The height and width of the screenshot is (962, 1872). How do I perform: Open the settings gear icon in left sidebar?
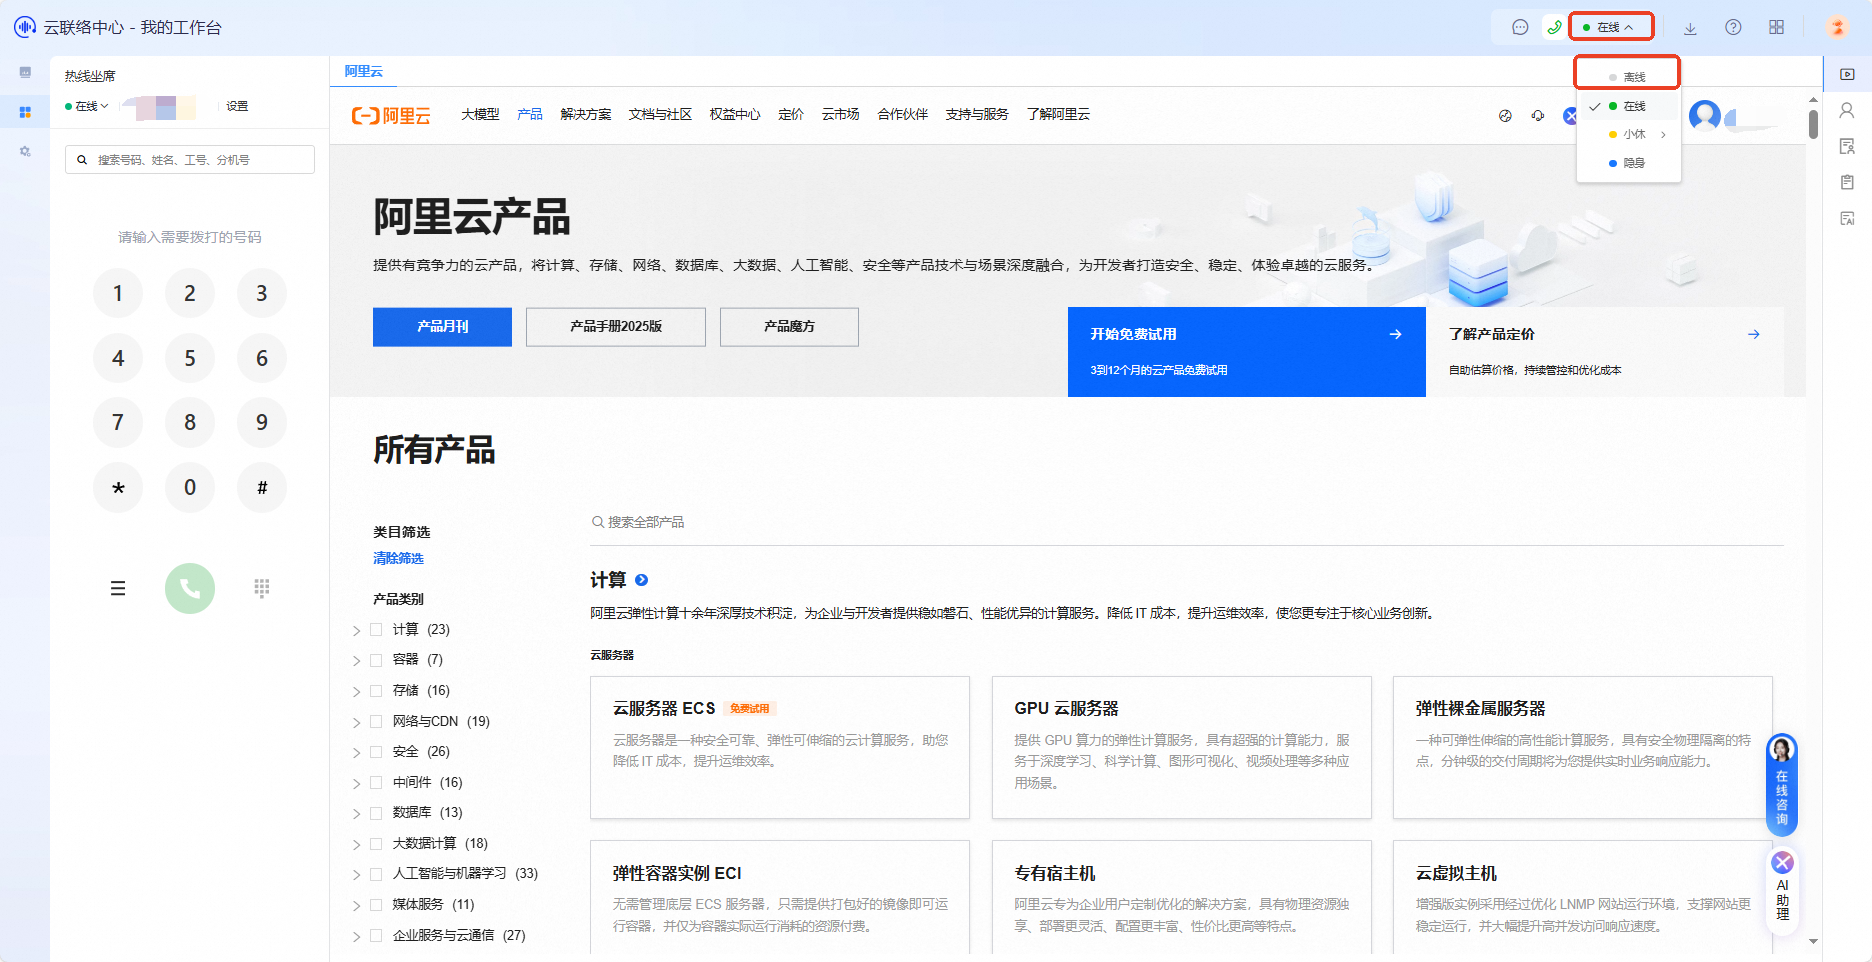click(25, 151)
